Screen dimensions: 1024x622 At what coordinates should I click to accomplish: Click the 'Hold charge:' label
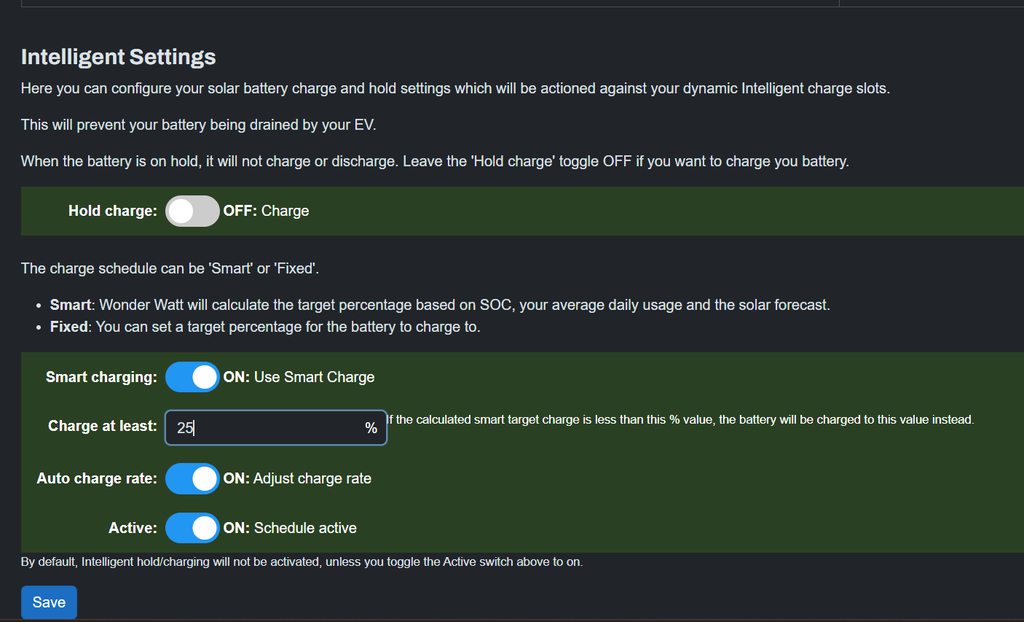point(112,211)
